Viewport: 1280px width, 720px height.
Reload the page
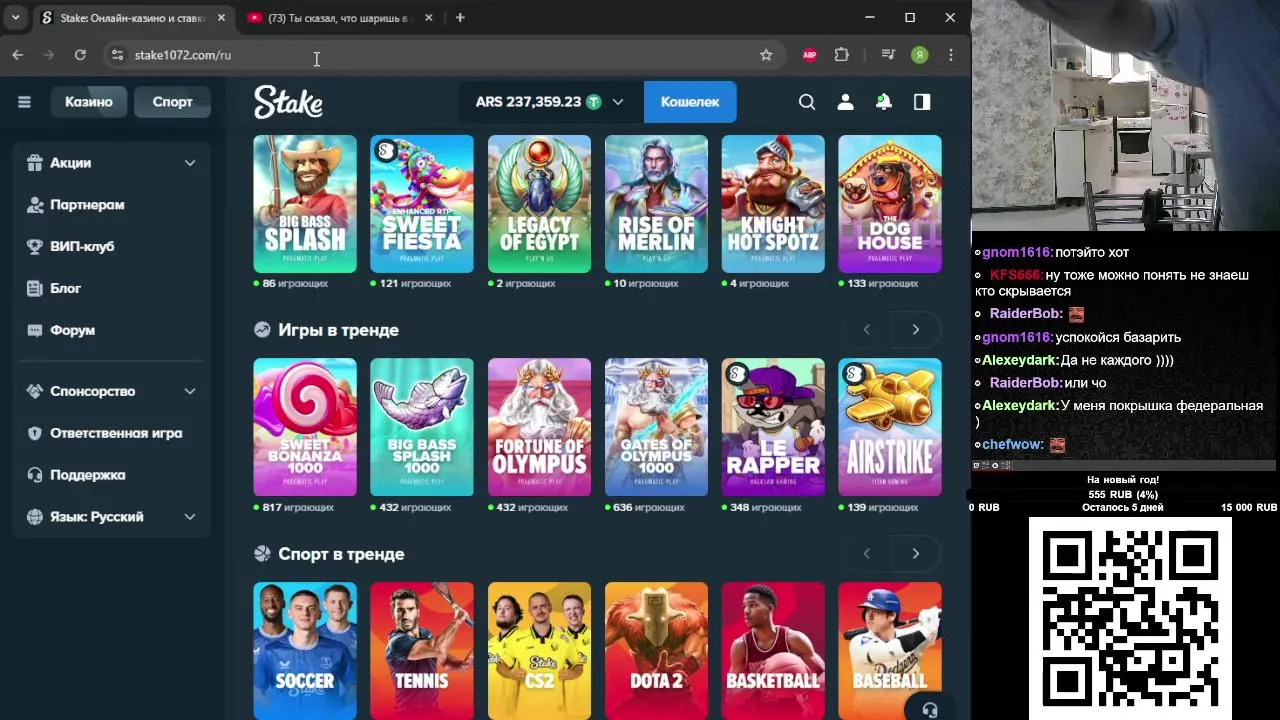point(80,55)
